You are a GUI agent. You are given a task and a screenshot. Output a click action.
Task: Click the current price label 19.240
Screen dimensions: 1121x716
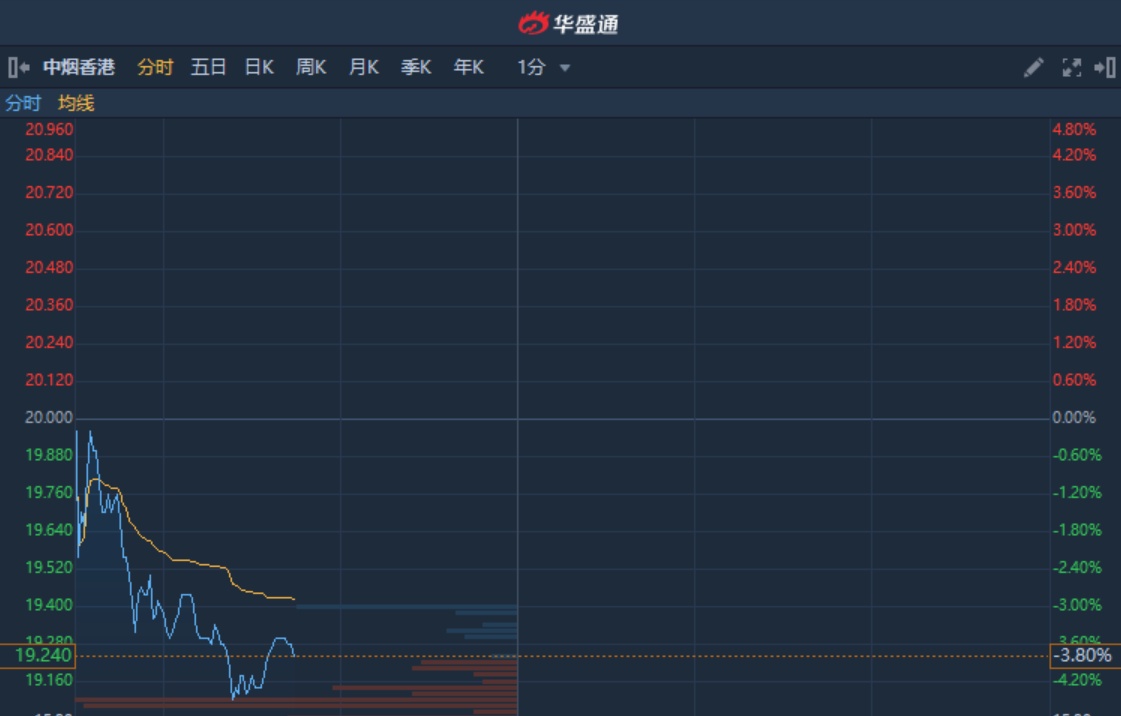tap(37, 655)
